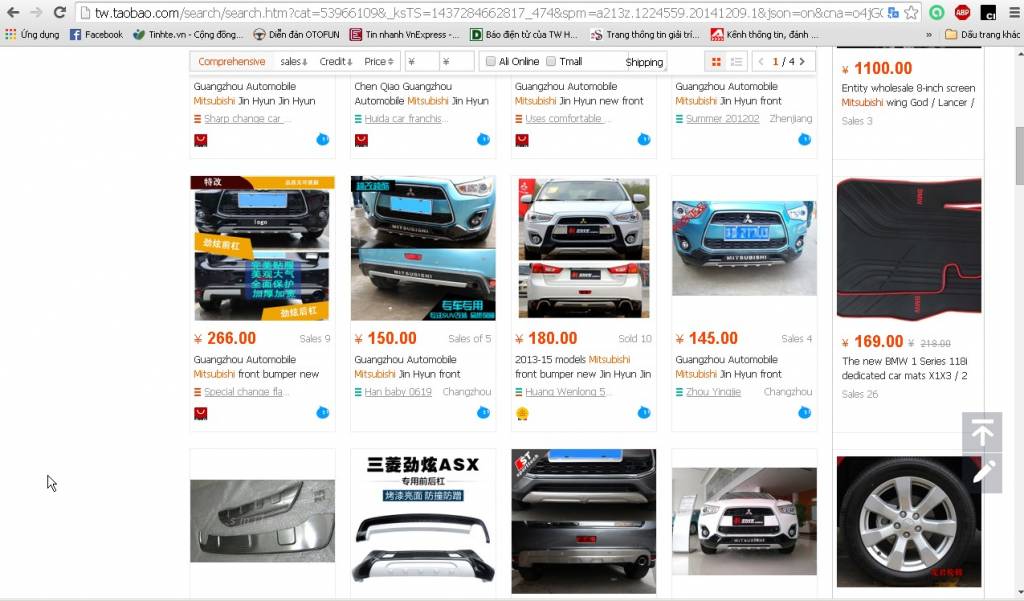Click Tmall badge under Sharp change car seller
This screenshot has height=601, width=1024.
tap(200, 140)
